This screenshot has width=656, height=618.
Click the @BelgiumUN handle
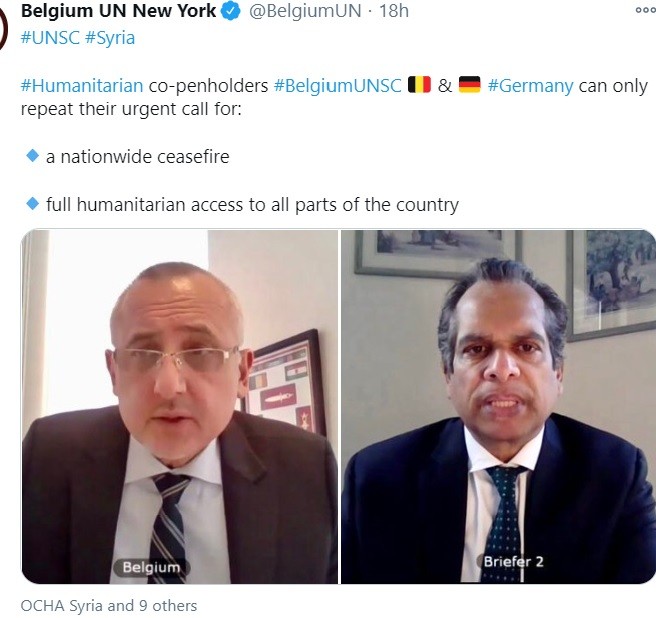(305, 11)
